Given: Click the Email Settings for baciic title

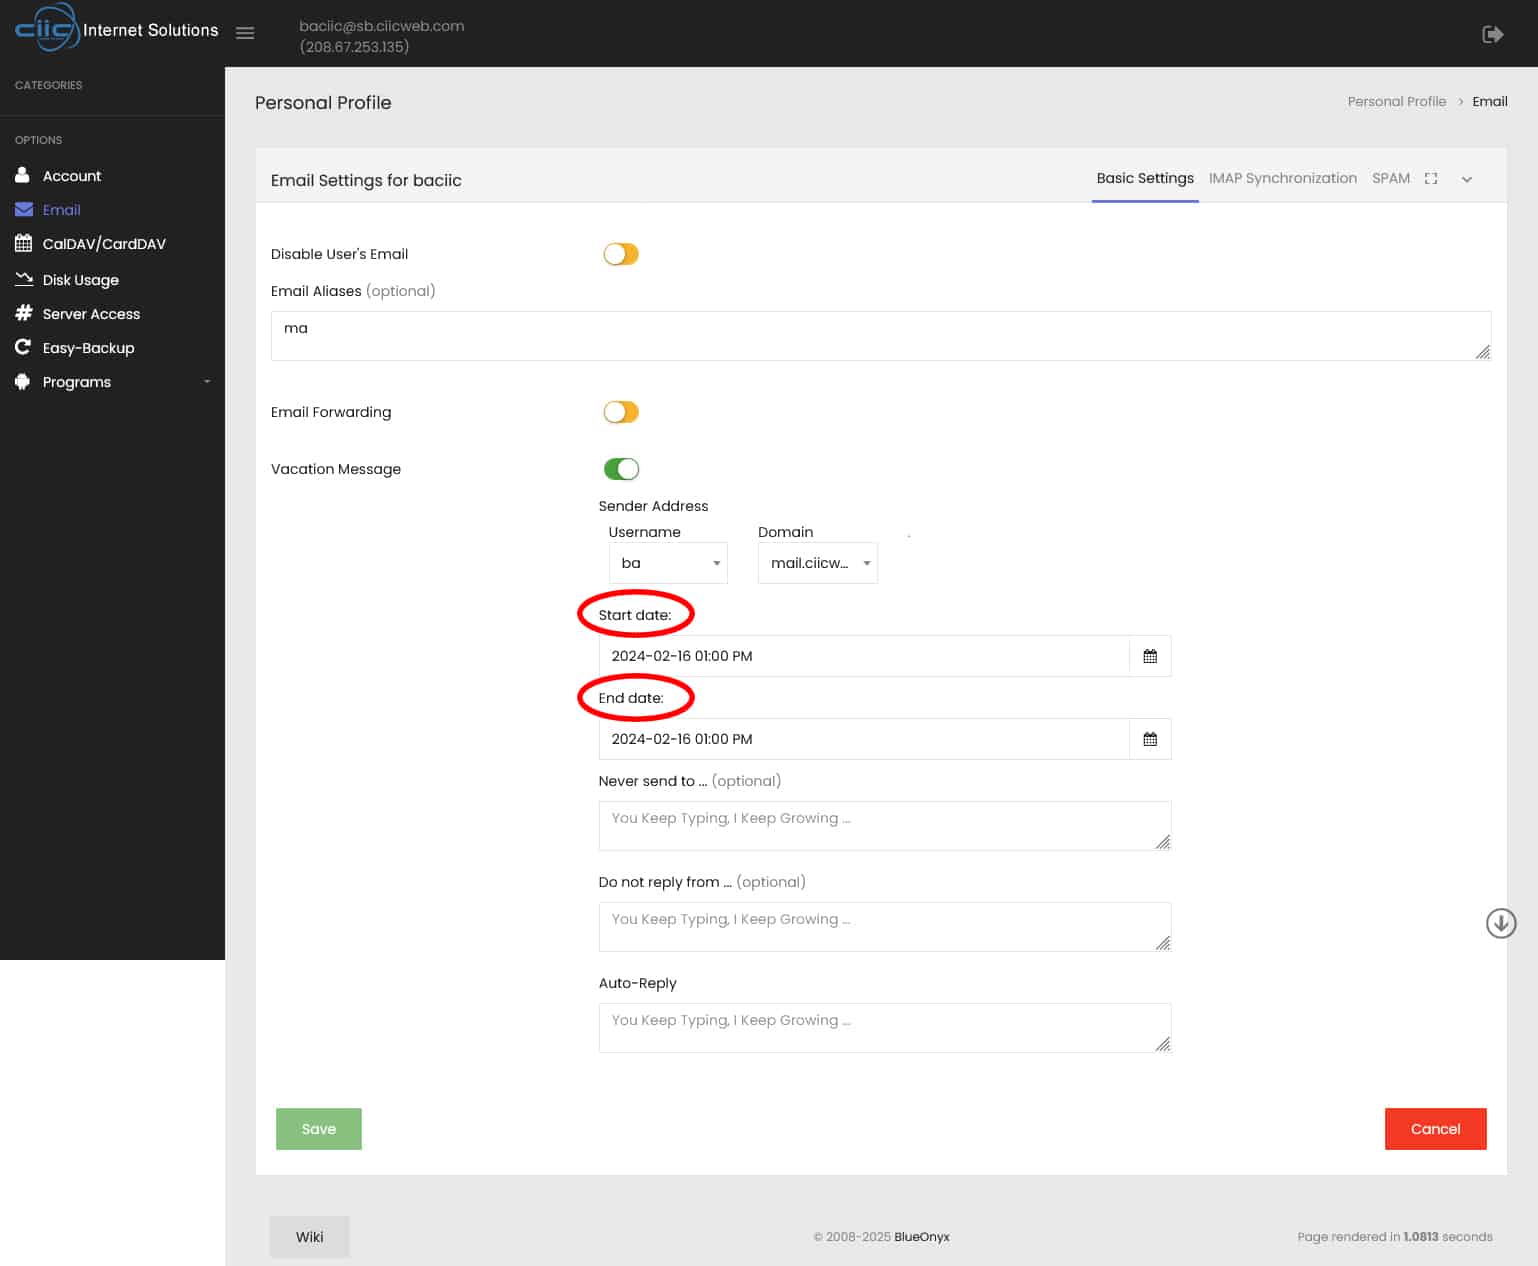Looking at the screenshot, I should pyautogui.click(x=366, y=180).
